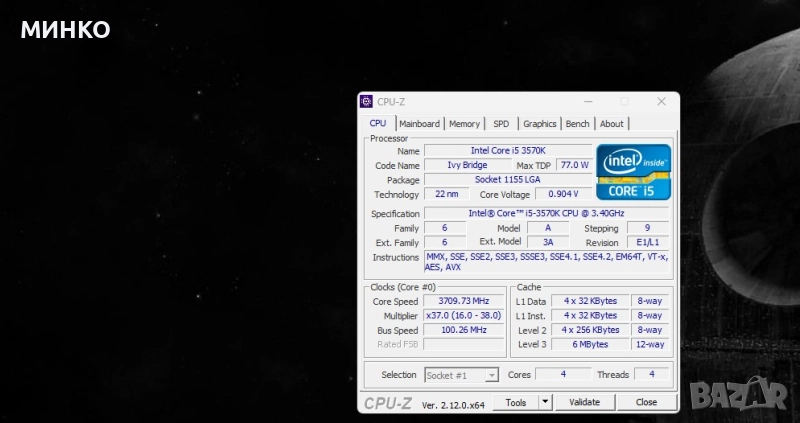Viewport: 800px width, 423px height.
Task: Close the CPU-Z window with X
Action: pyautogui.click(x=661, y=101)
